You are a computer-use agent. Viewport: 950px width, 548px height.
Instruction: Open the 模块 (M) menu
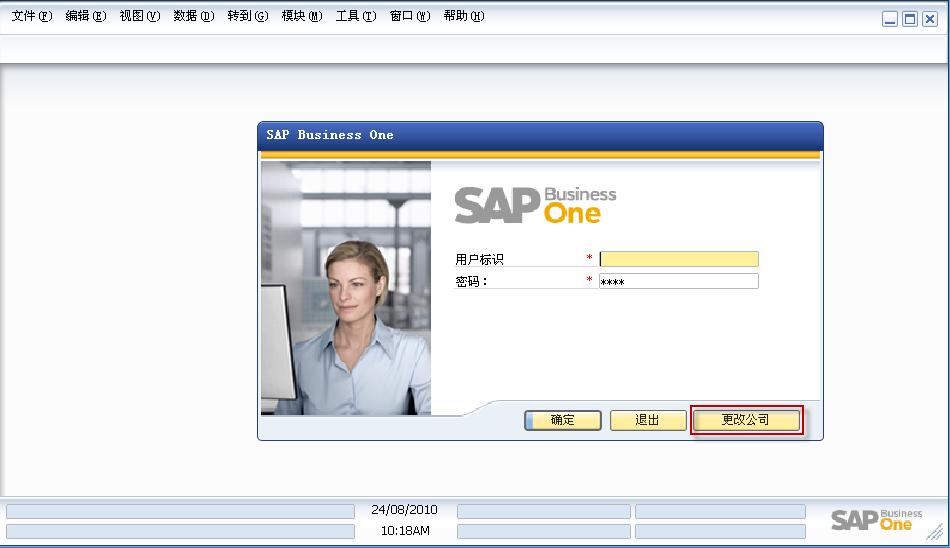(x=302, y=16)
